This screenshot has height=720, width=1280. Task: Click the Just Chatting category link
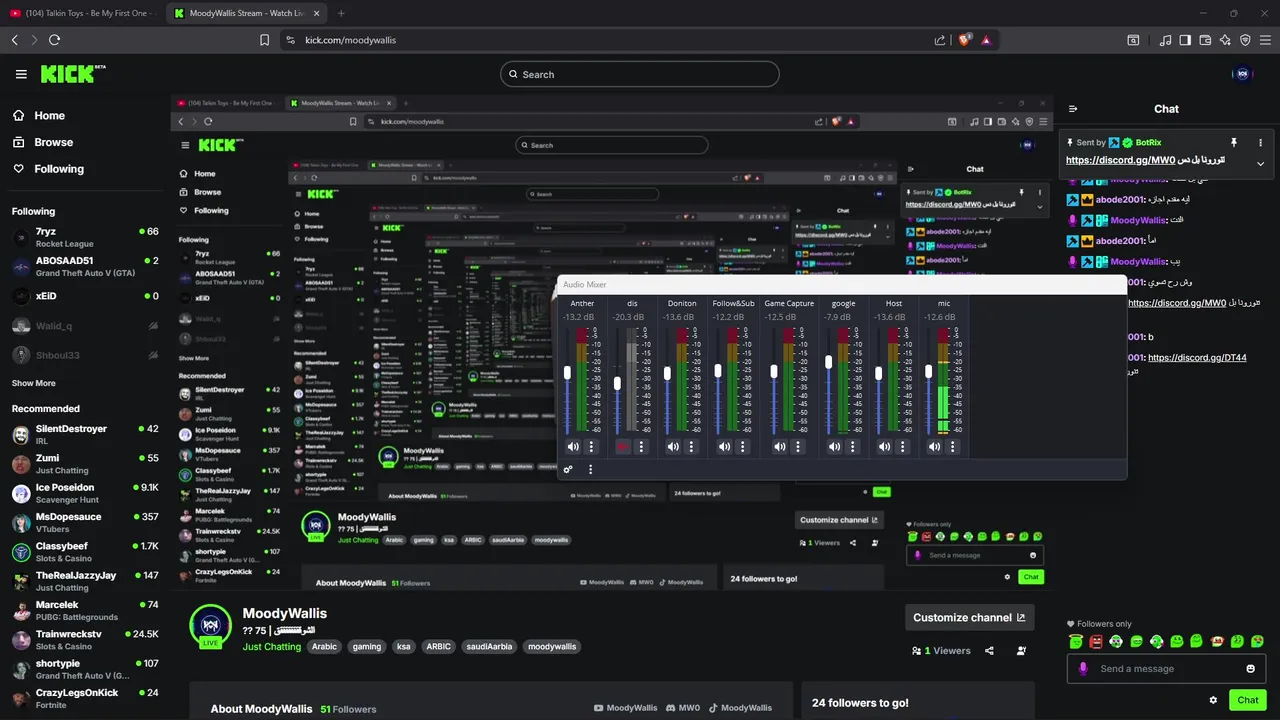[272, 647]
